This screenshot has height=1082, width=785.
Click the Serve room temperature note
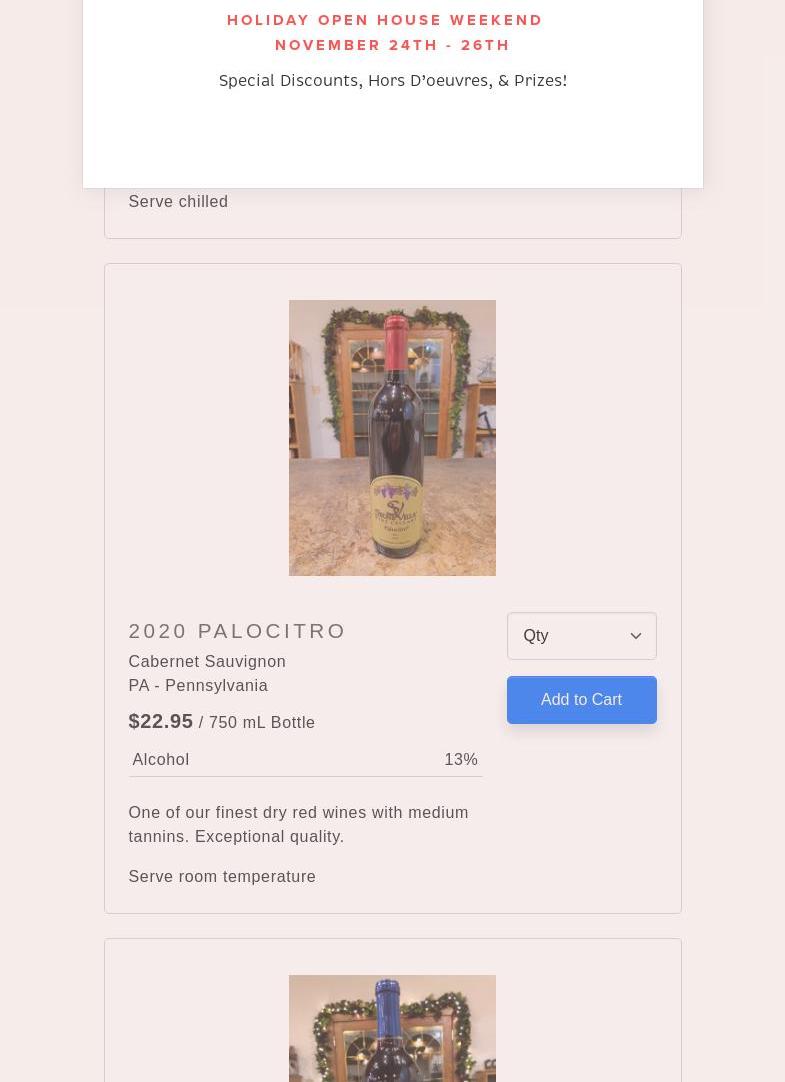(222, 877)
